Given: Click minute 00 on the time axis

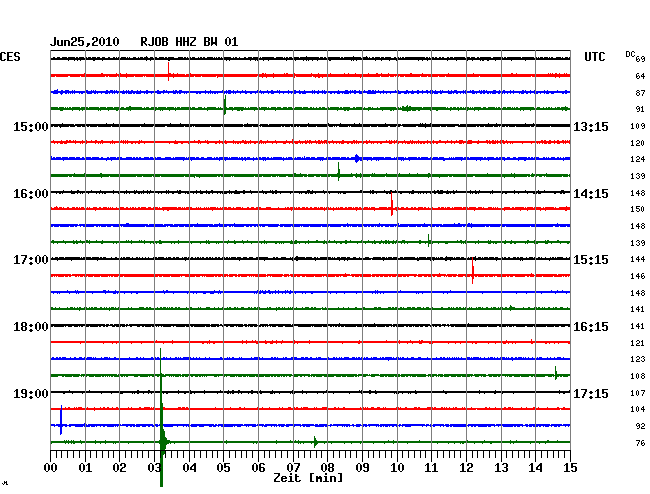Looking at the screenshot, I should pyautogui.click(x=51, y=468).
